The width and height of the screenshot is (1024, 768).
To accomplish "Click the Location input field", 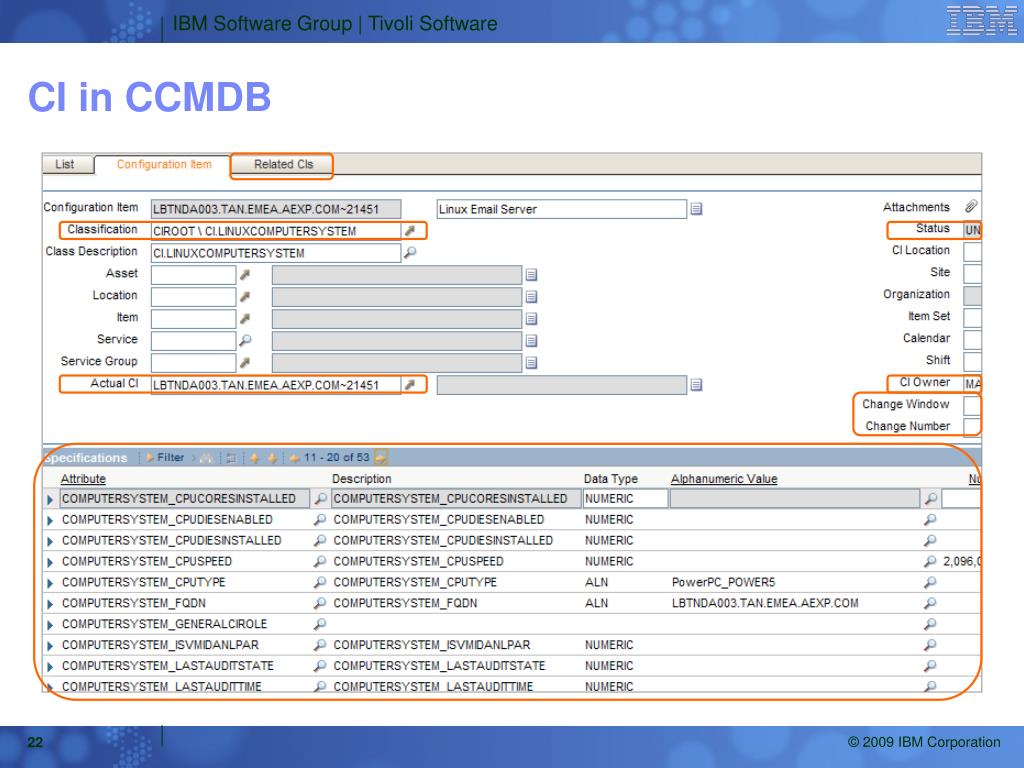I will [x=193, y=296].
